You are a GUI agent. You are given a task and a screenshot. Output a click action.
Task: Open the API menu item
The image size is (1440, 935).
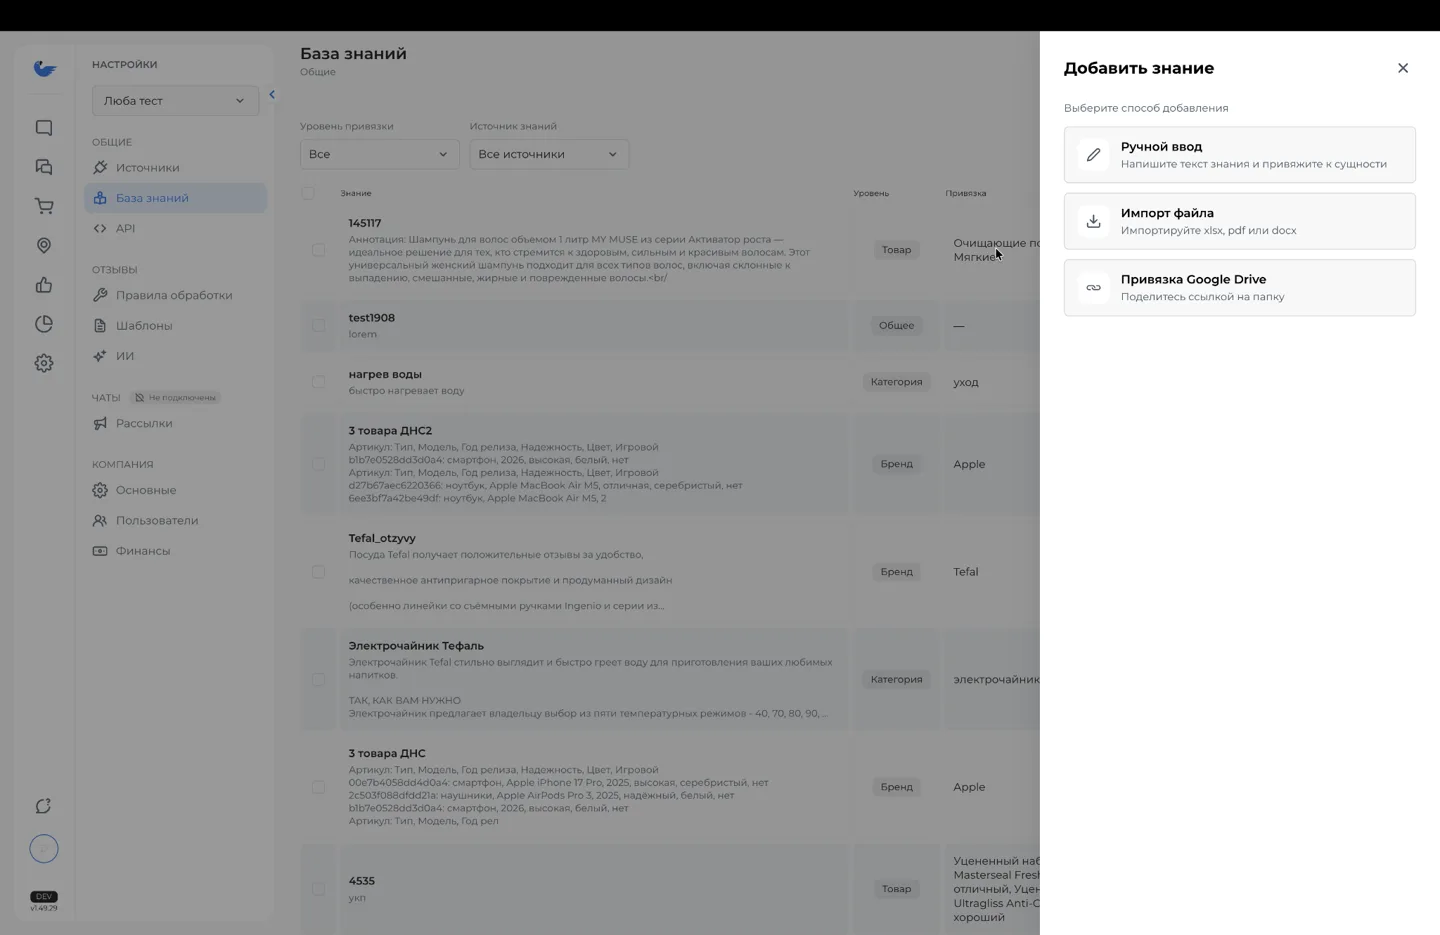coord(175,228)
